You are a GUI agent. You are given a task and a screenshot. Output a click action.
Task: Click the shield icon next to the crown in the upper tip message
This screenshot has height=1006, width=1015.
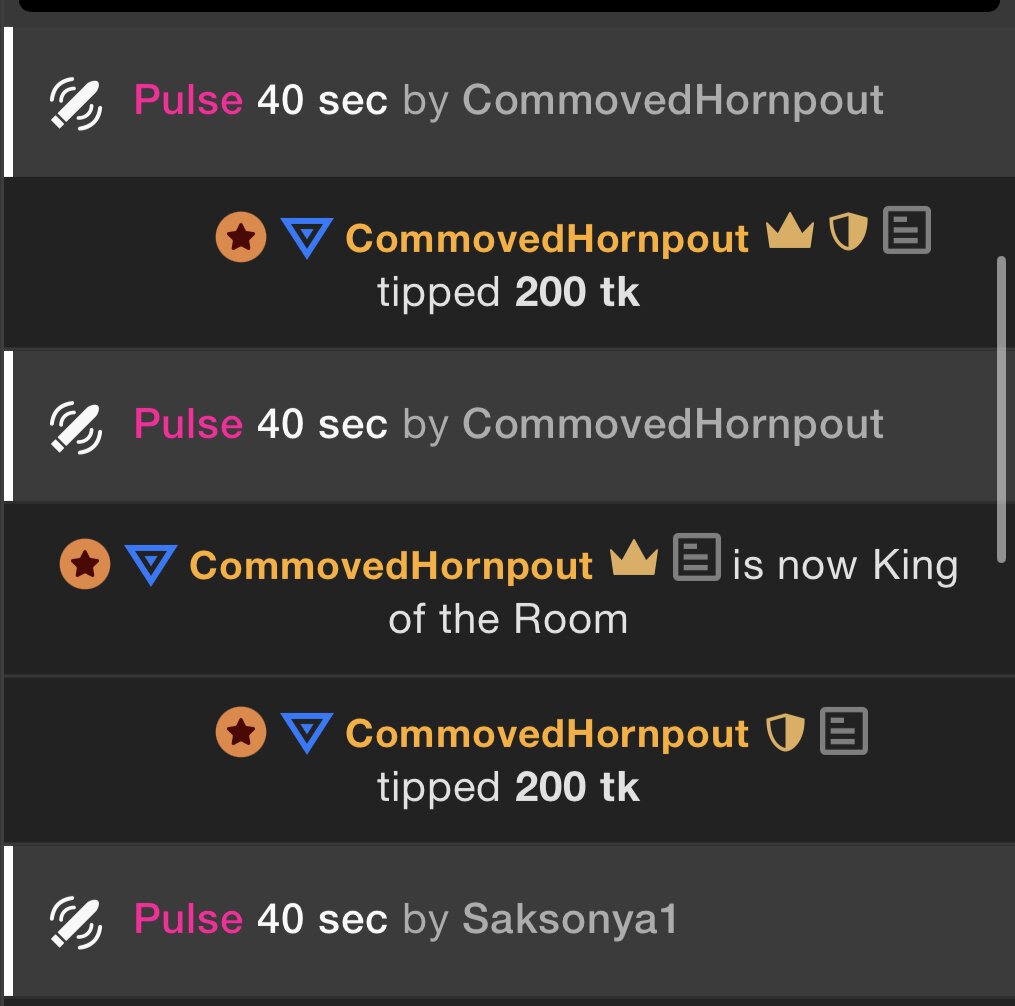pos(848,232)
